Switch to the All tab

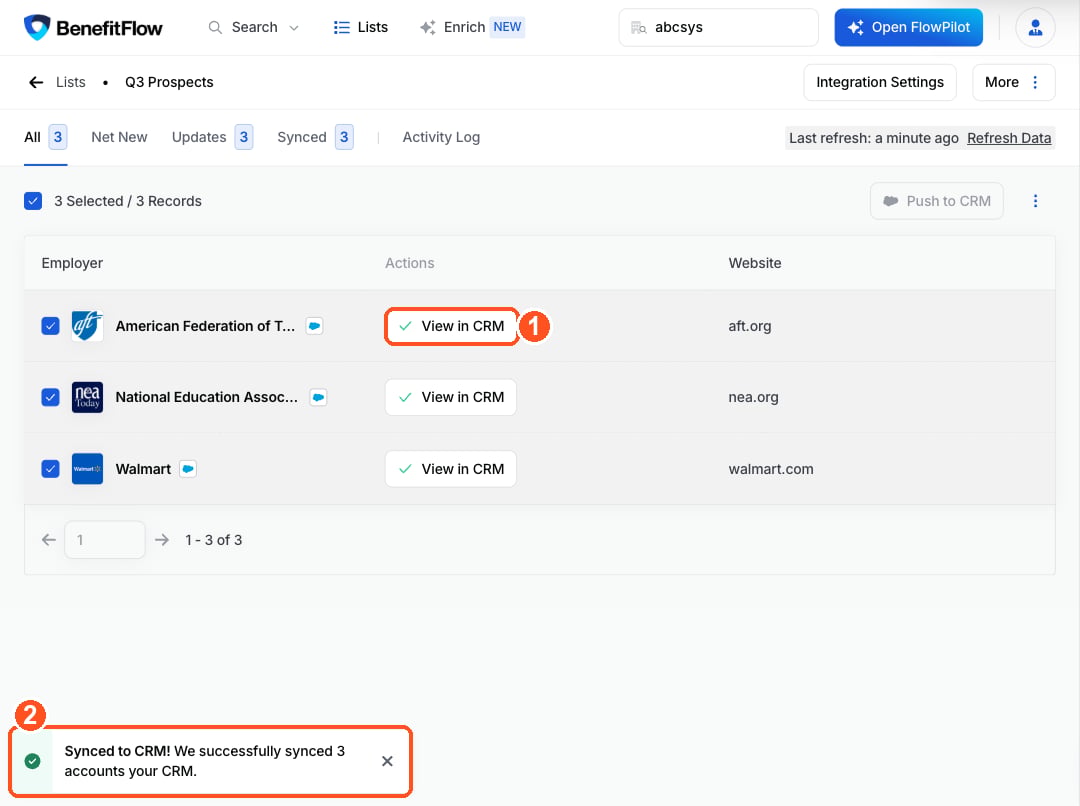point(45,137)
